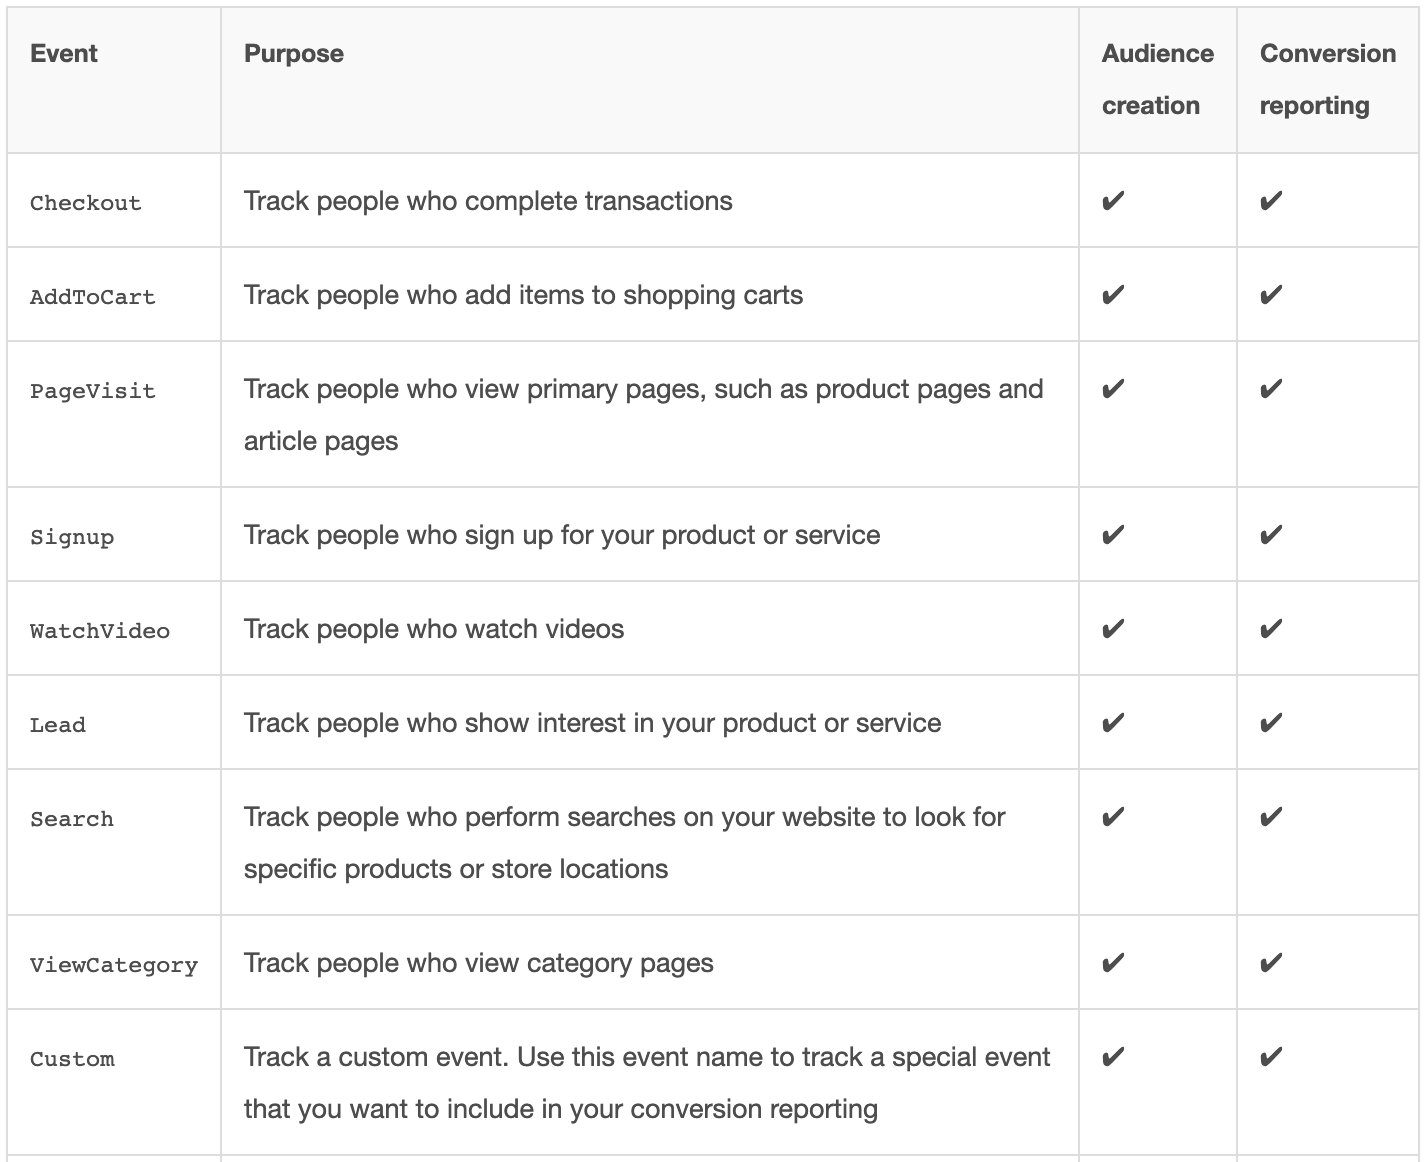Select the Event column header
The height and width of the screenshot is (1162, 1426).
point(64,54)
